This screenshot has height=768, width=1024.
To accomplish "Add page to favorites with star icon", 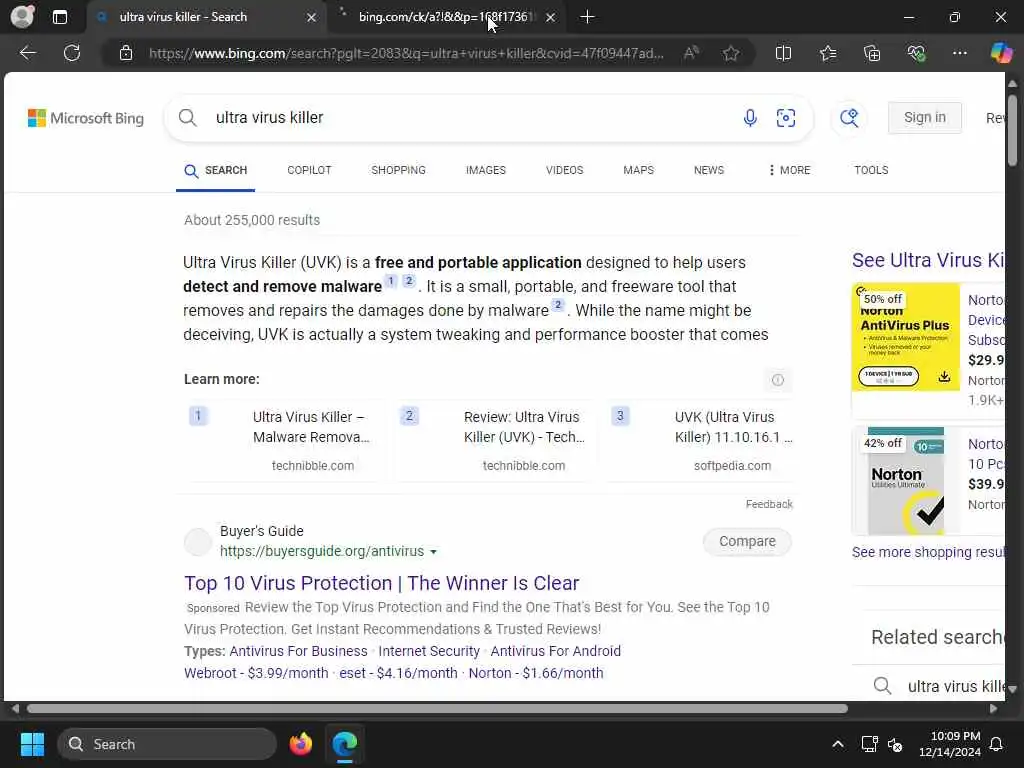I will click(x=731, y=54).
